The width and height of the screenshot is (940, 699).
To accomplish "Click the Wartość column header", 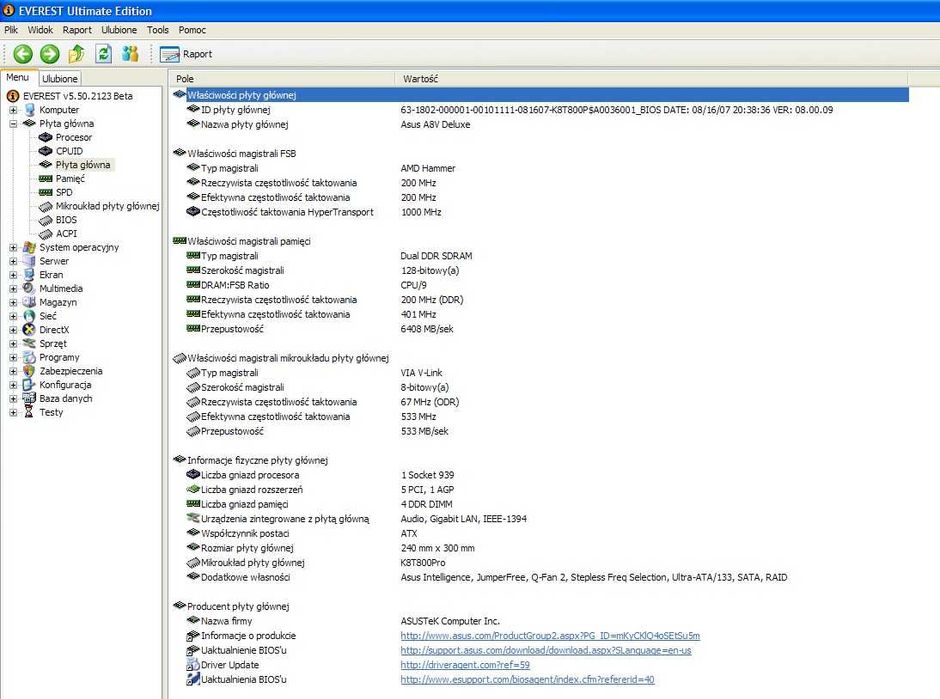I will 652,79.
